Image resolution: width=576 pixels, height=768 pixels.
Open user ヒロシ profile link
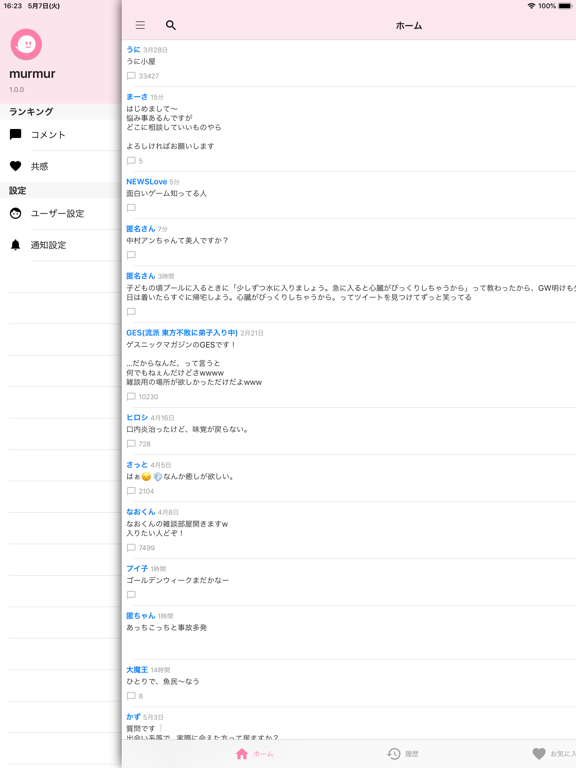click(x=137, y=417)
